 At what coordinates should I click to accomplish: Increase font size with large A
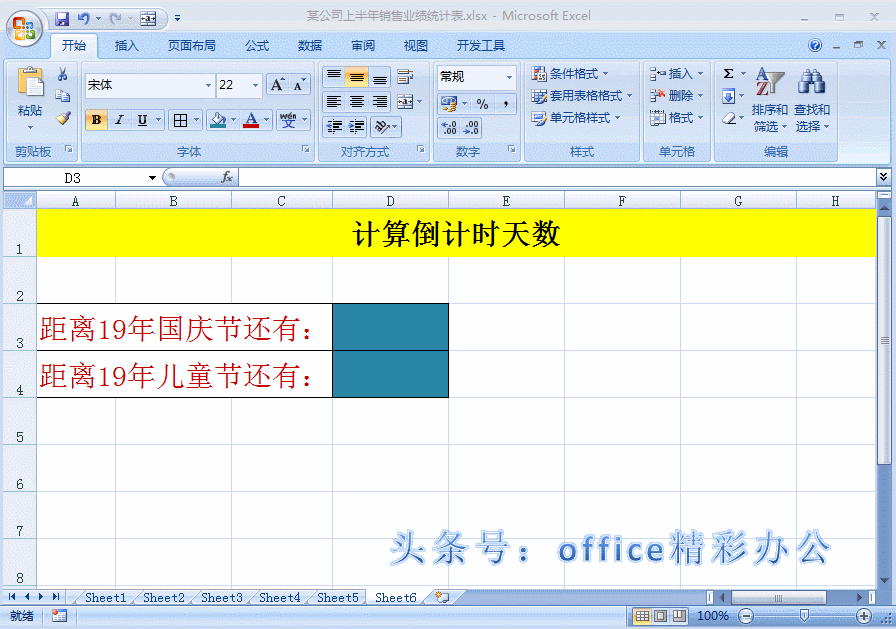(x=277, y=85)
